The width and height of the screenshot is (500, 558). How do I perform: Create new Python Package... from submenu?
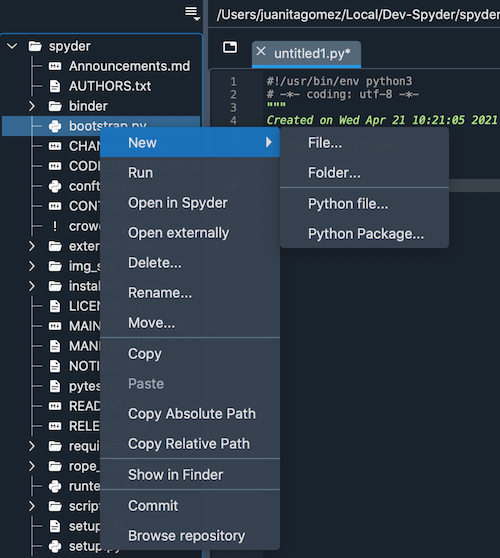click(x=364, y=234)
